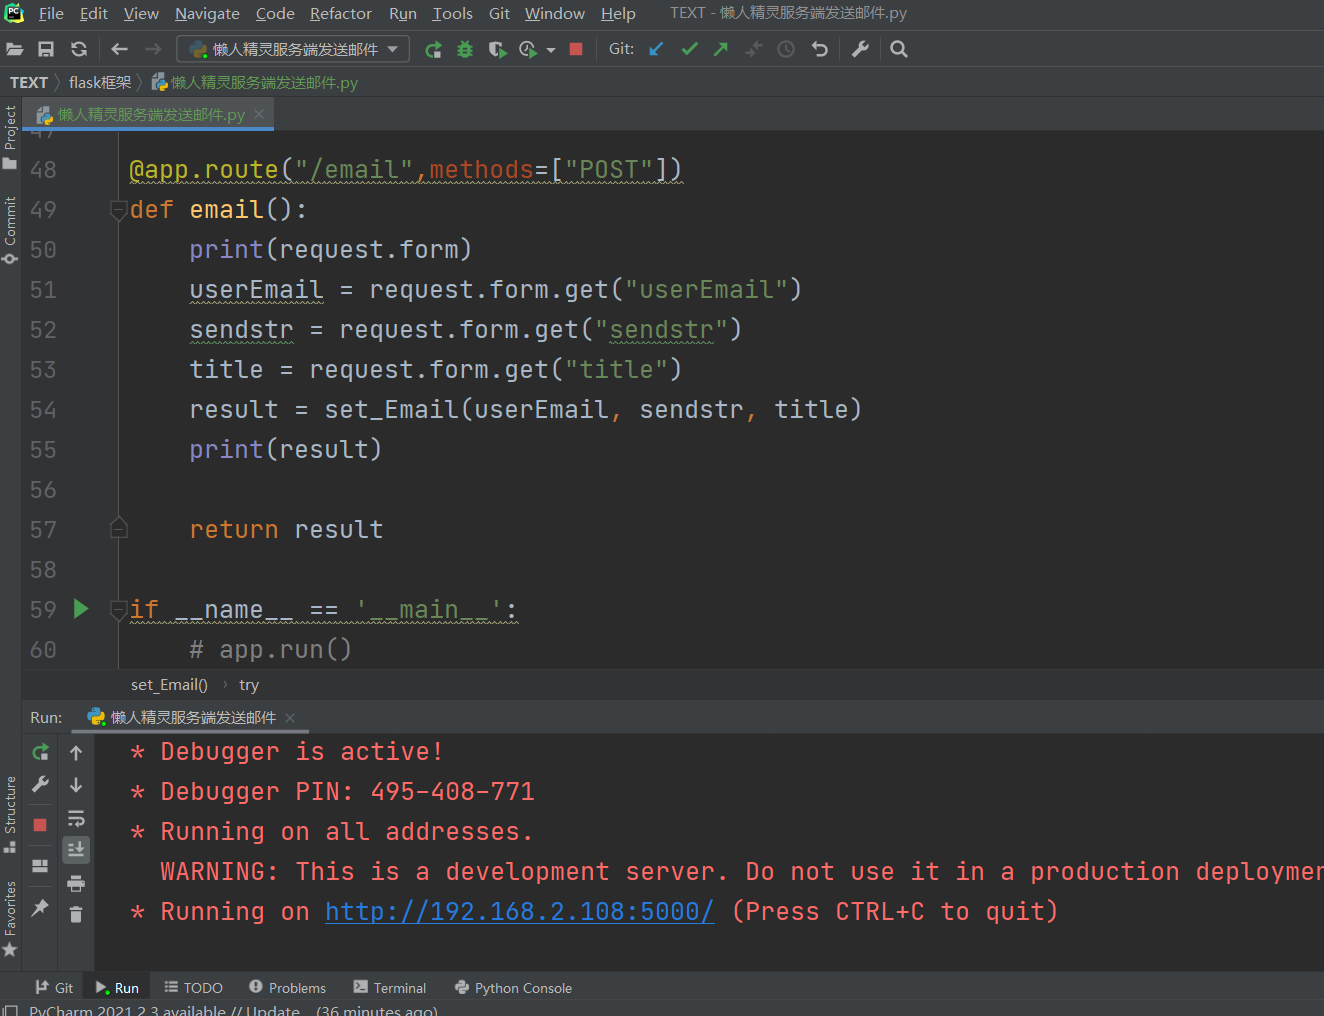Toggle soft-wrap in Run console
Viewport: 1324px width, 1016px height.
76,818
